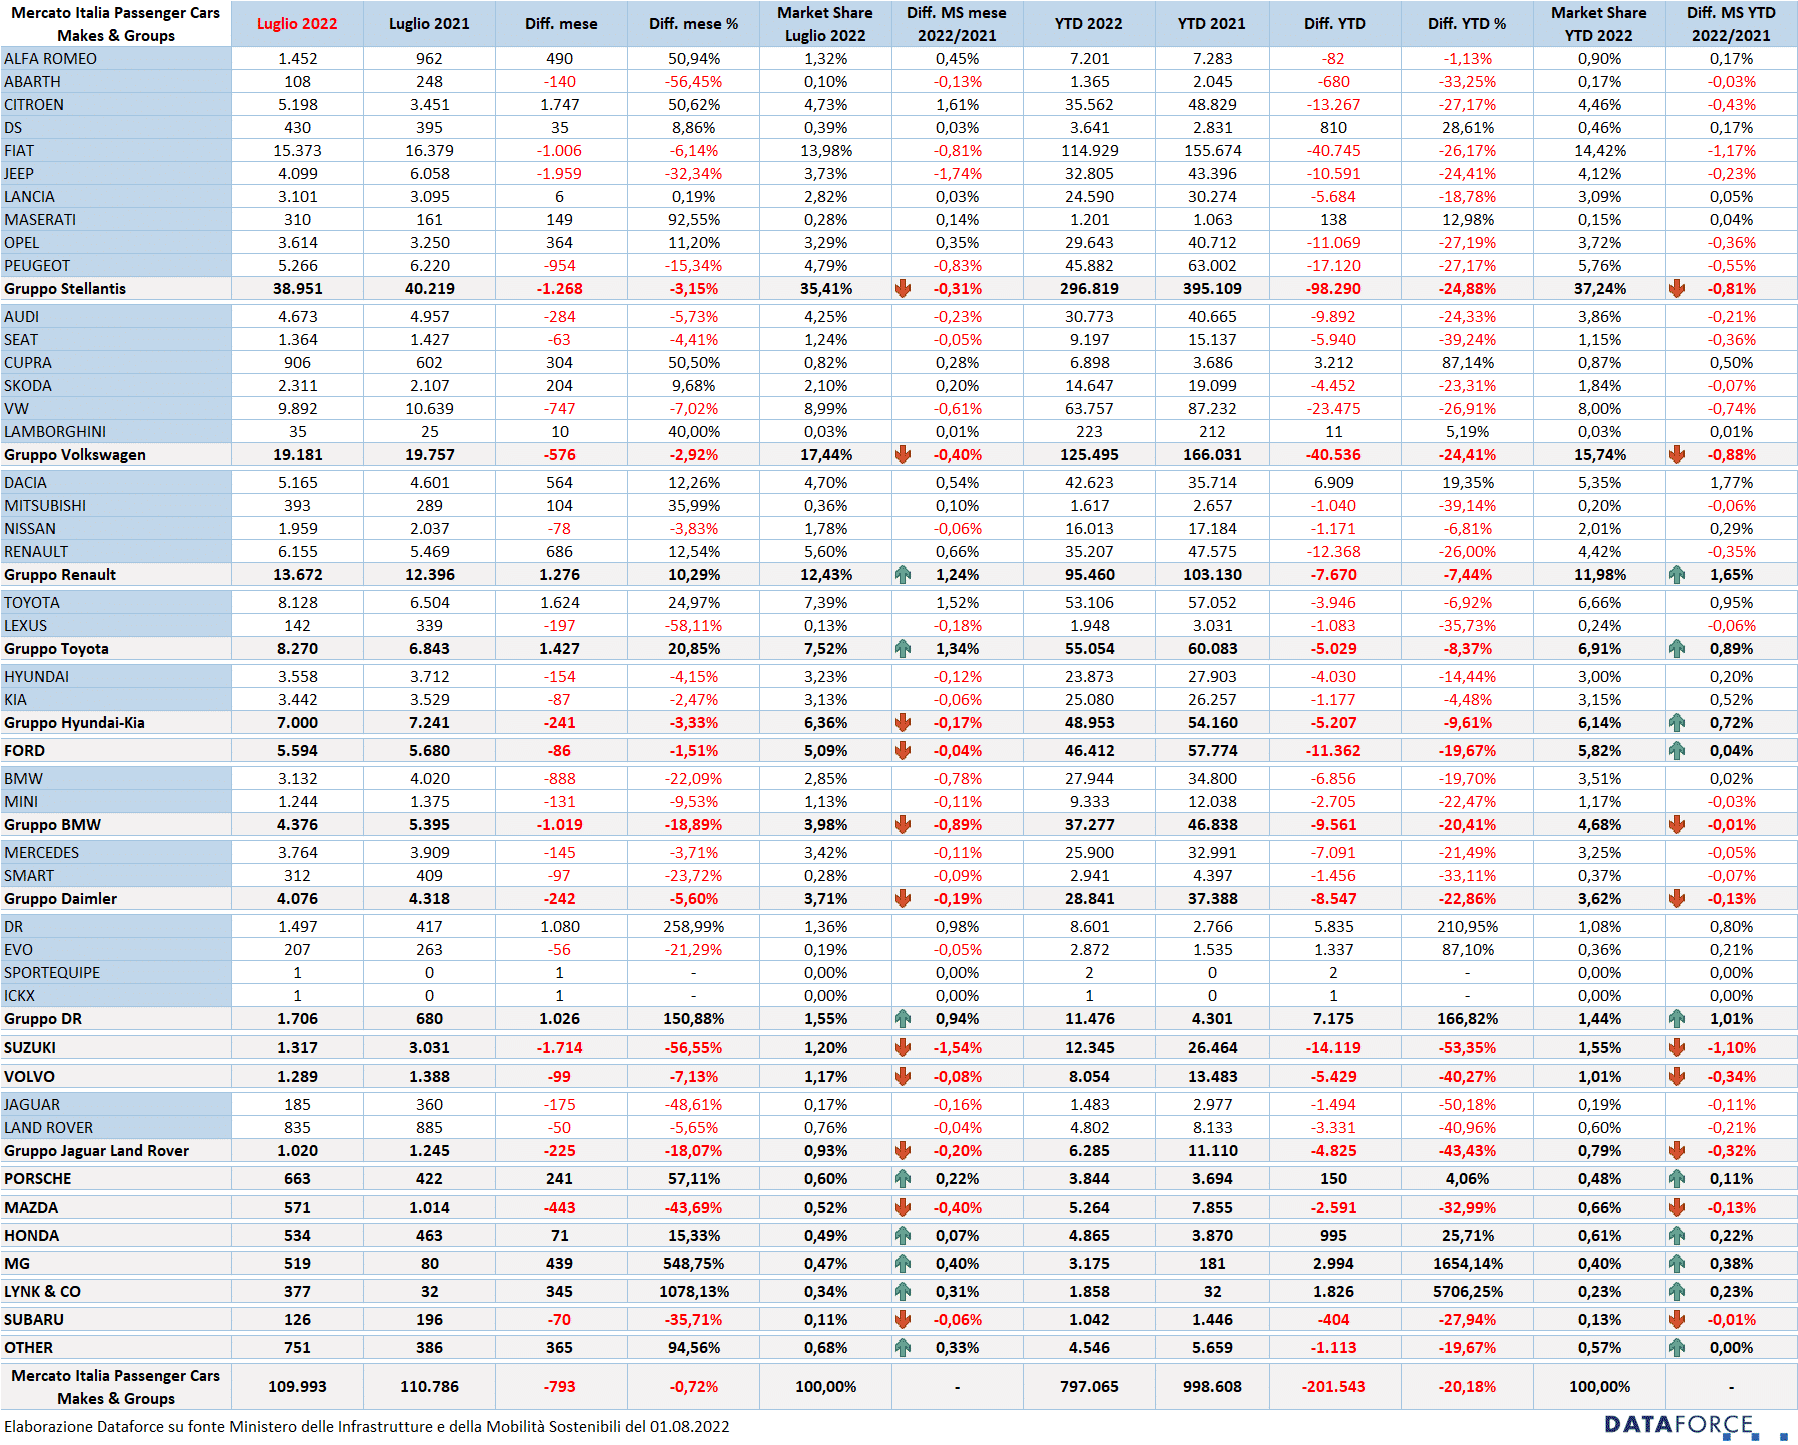Select the Luglio 2021 column header
Screen dimensions: 1798x1445
(x=429, y=24)
